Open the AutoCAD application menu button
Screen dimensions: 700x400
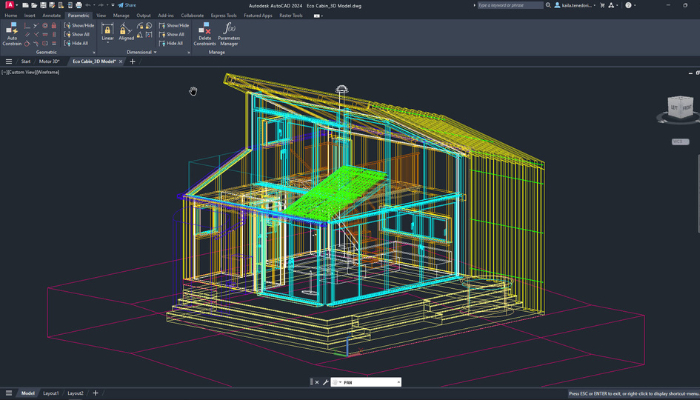9,5
